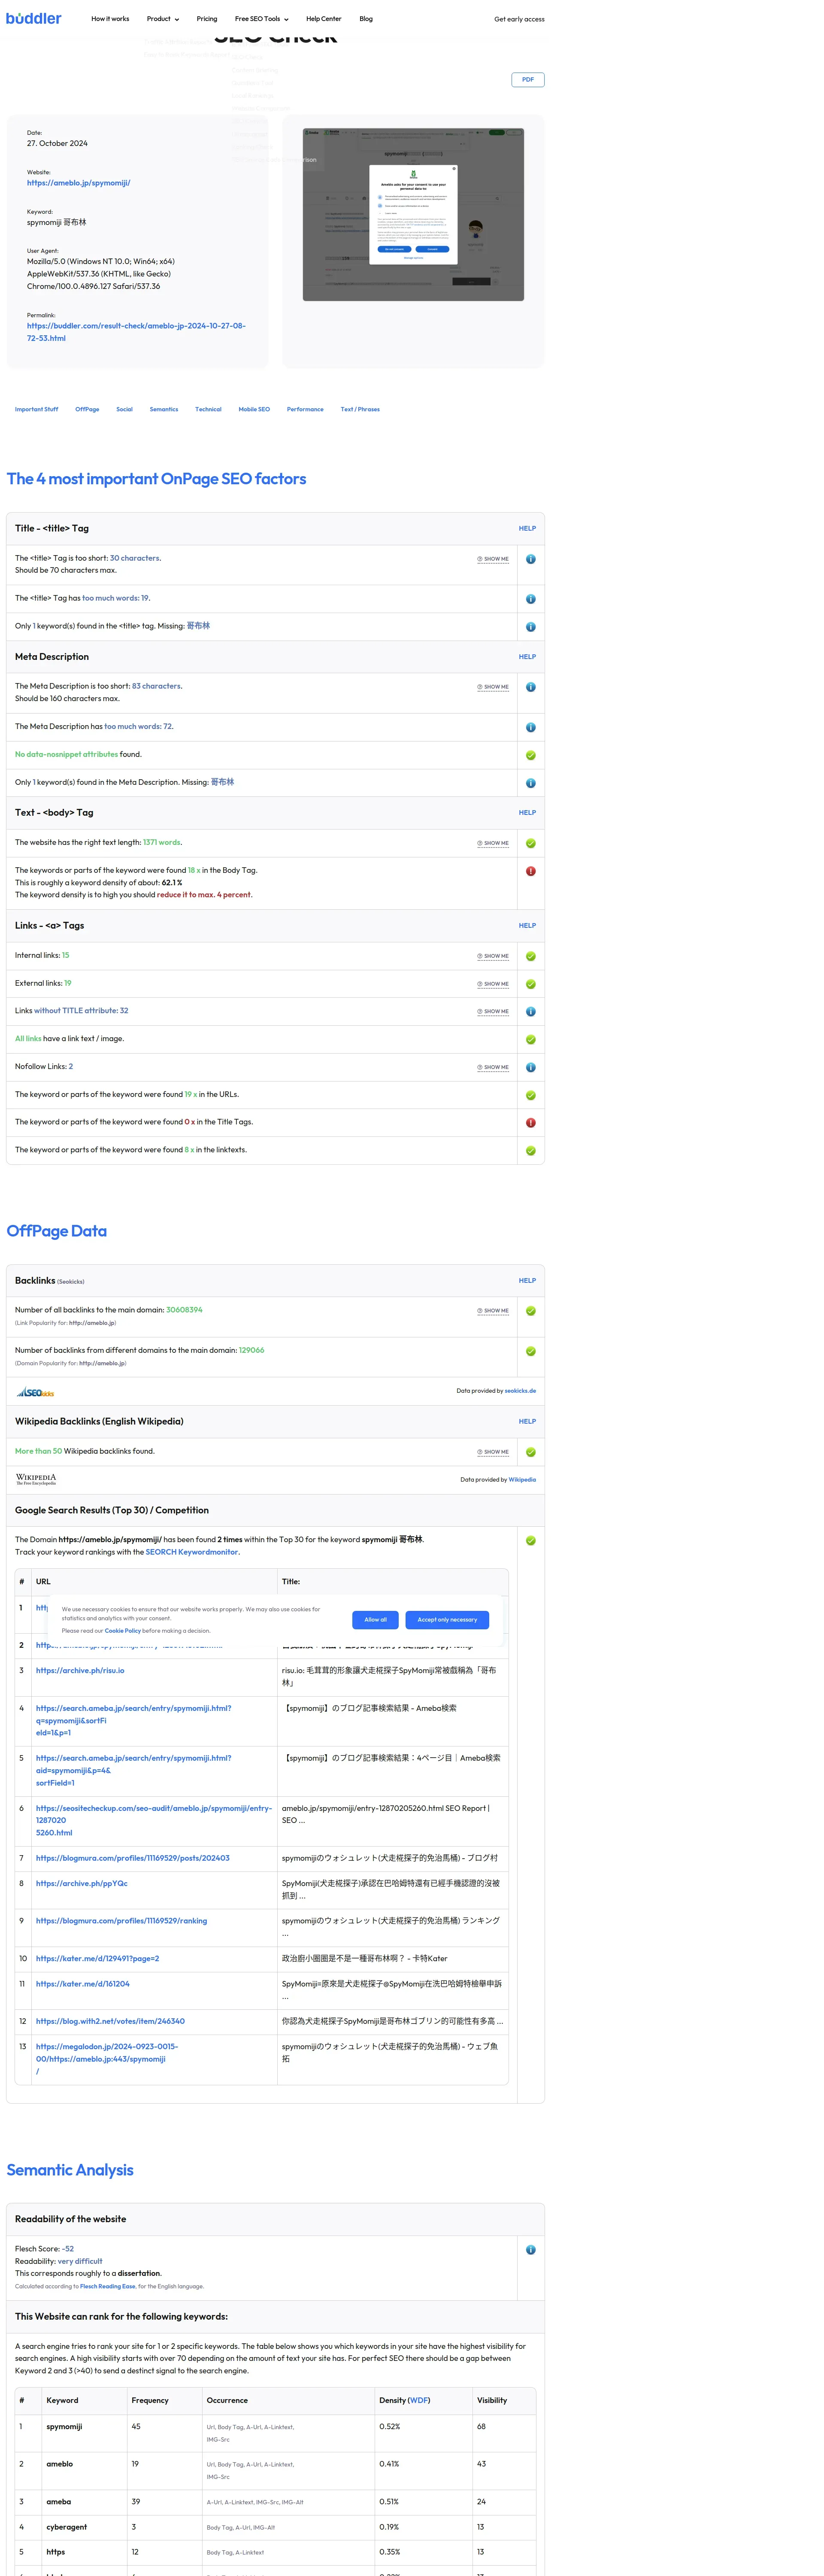Viewport: 824px width, 2576px height.
Task: Expand SHOW ME for Nofollow Links
Action: pos(493,1067)
